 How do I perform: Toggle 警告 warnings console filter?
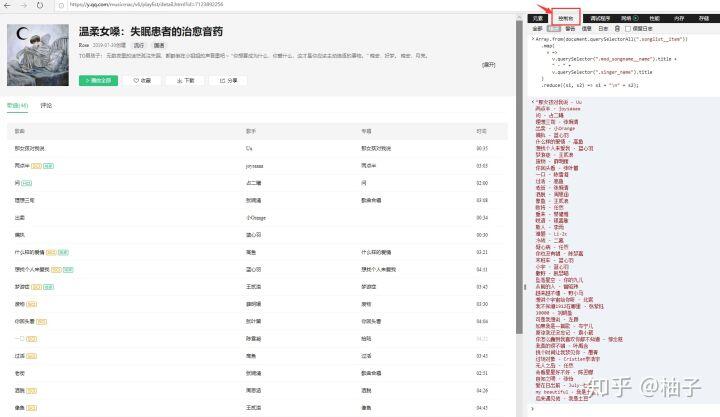(x=570, y=28)
